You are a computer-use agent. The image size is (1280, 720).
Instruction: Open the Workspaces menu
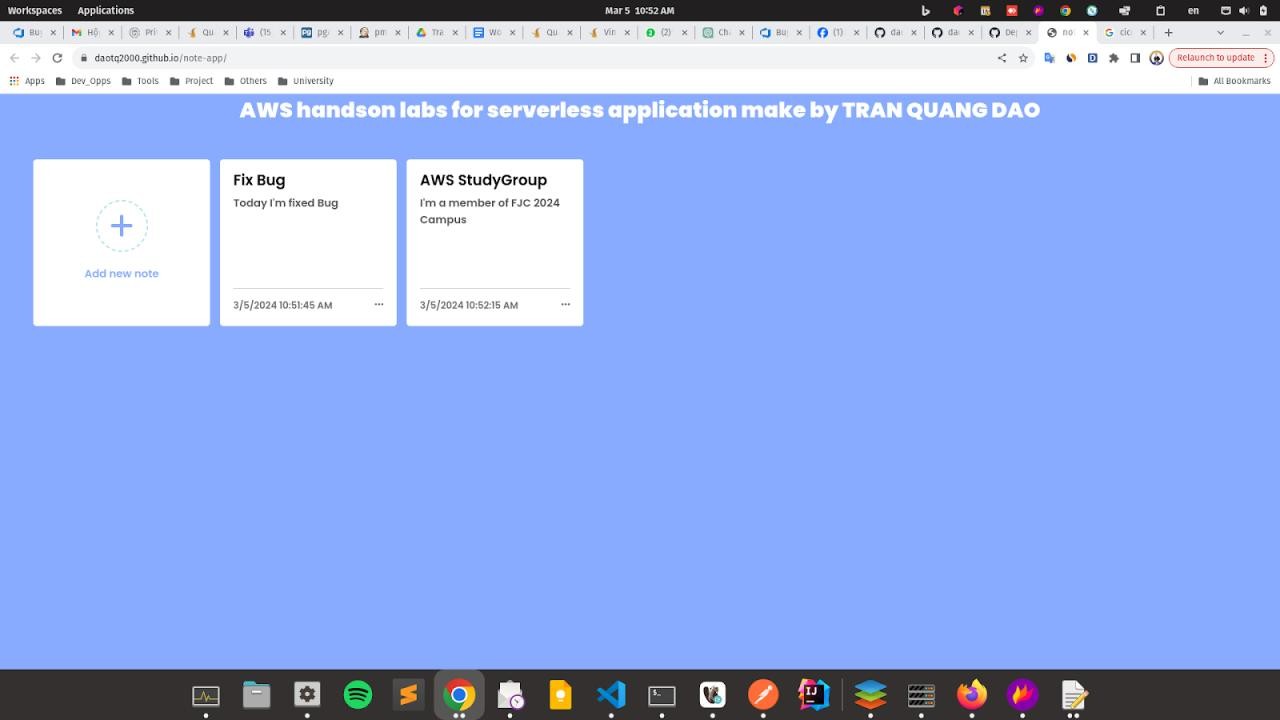(x=35, y=10)
